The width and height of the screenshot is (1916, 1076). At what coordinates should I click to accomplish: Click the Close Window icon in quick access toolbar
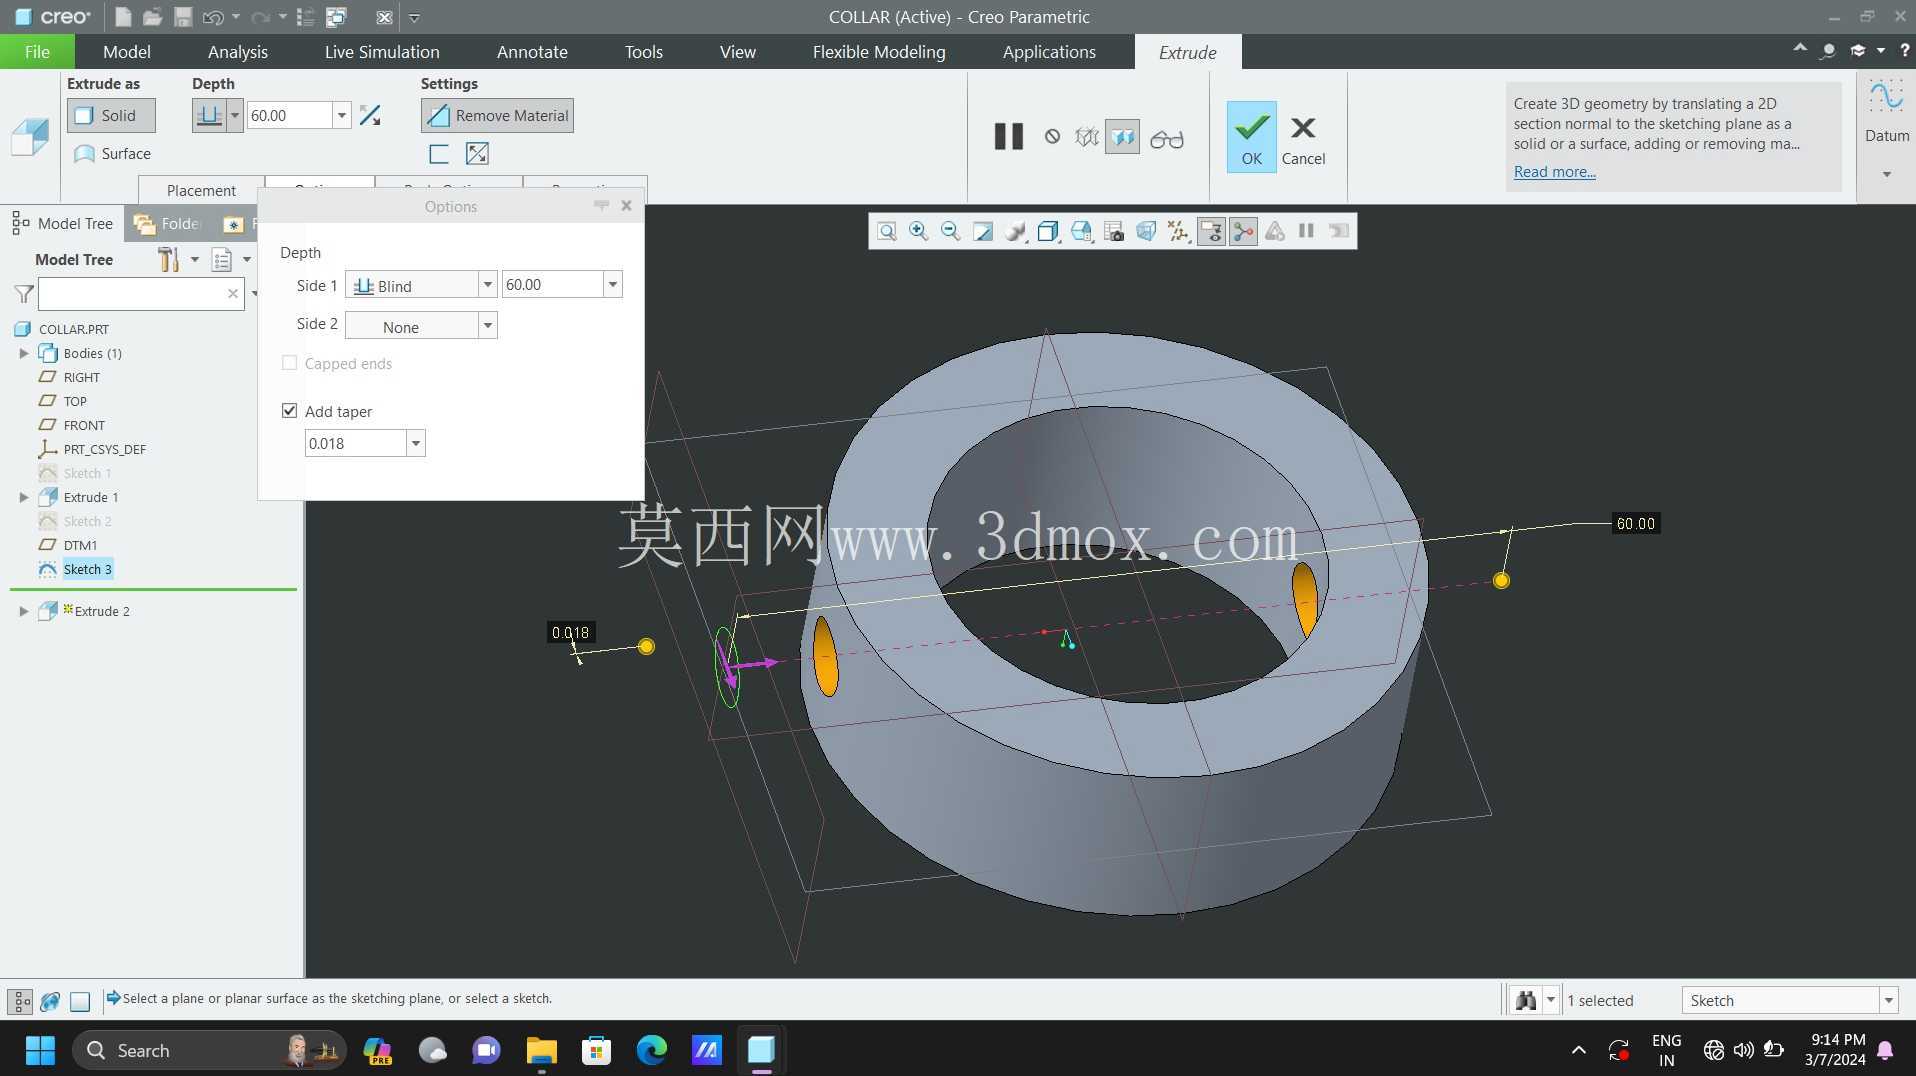(x=384, y=17)
